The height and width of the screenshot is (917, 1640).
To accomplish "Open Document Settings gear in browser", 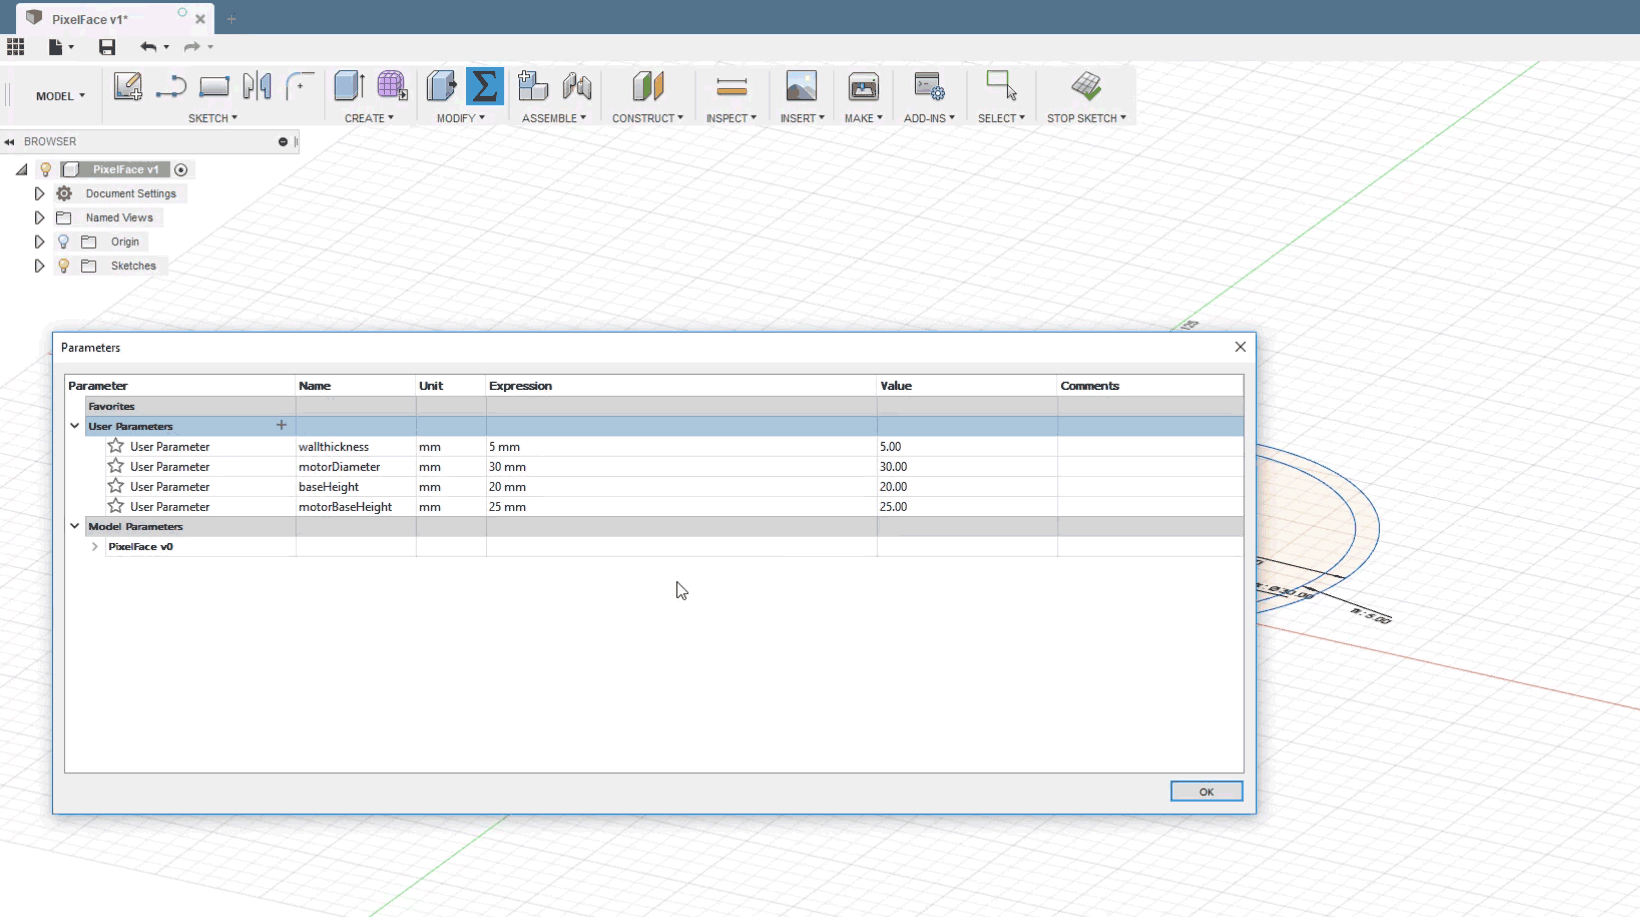I will click(x=64, y=193).
